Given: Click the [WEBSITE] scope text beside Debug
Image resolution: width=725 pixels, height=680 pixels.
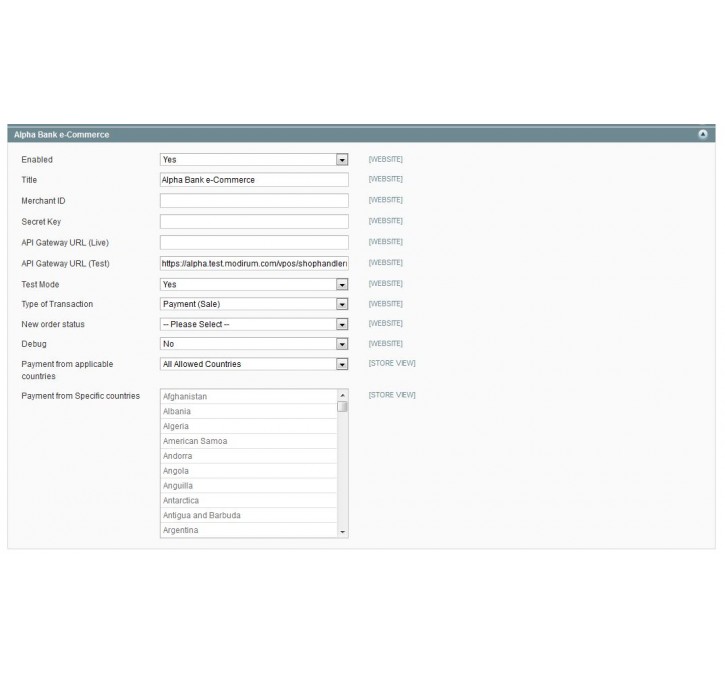Looking at the screenshot, I should point(386,343).
